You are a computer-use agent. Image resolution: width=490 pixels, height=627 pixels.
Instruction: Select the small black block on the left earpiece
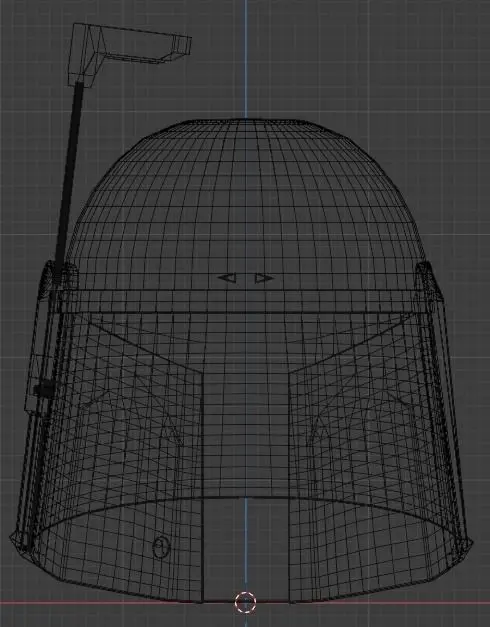44,389
